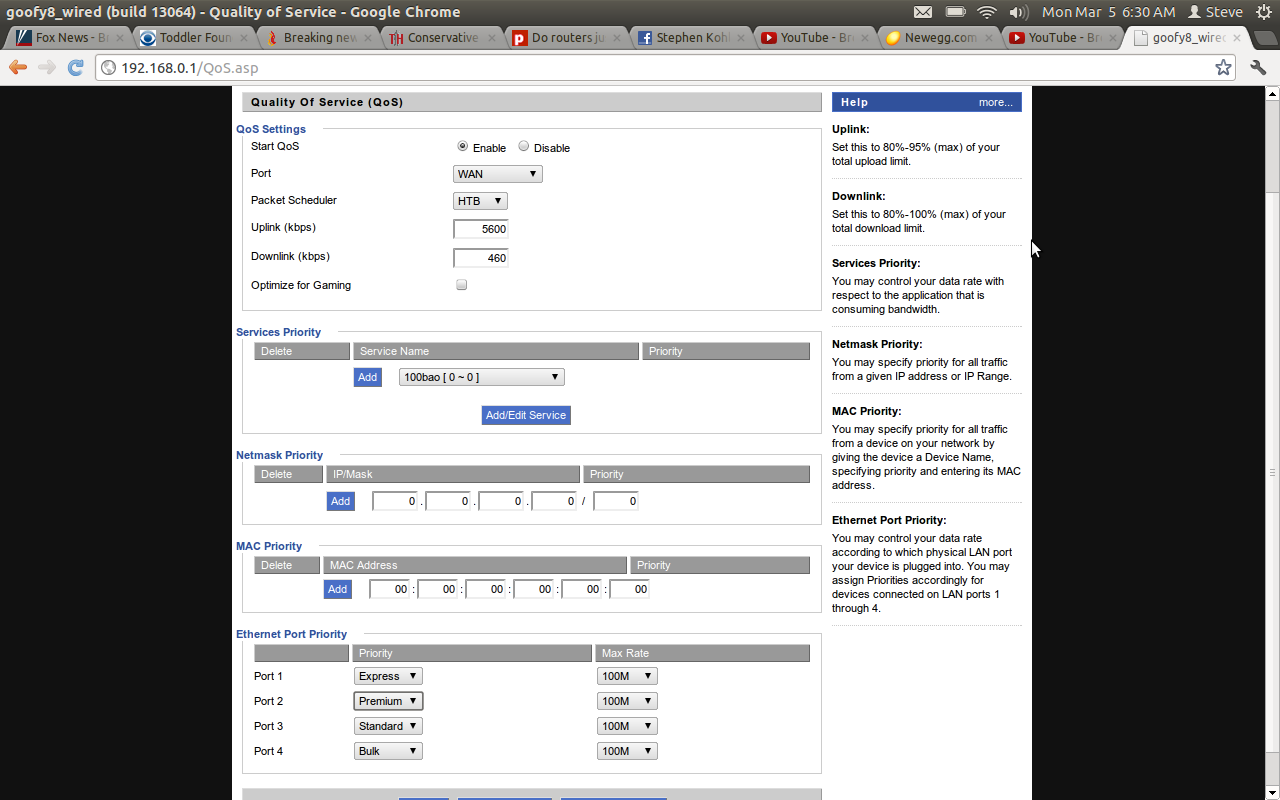Open the Port dropdown showing WAN
The image size is (1280, 800).
click(x=497, y=173)
